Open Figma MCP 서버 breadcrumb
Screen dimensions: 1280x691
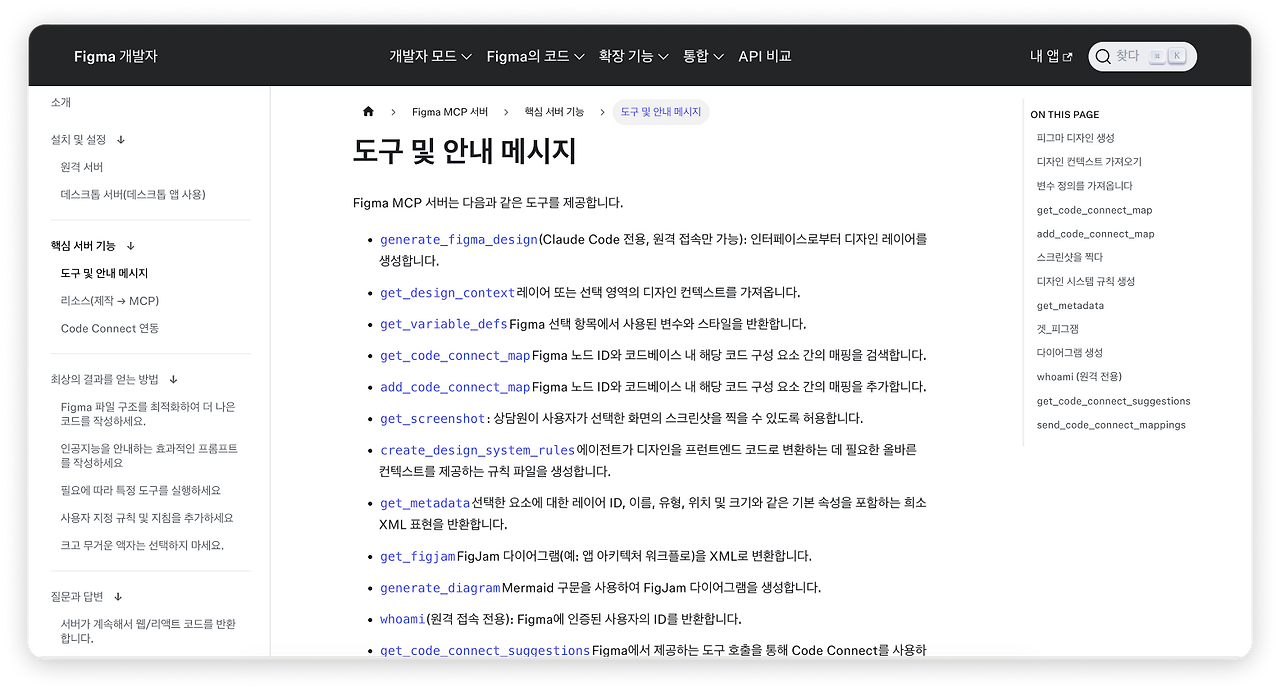pyautogui.click(x=450, y=112)
